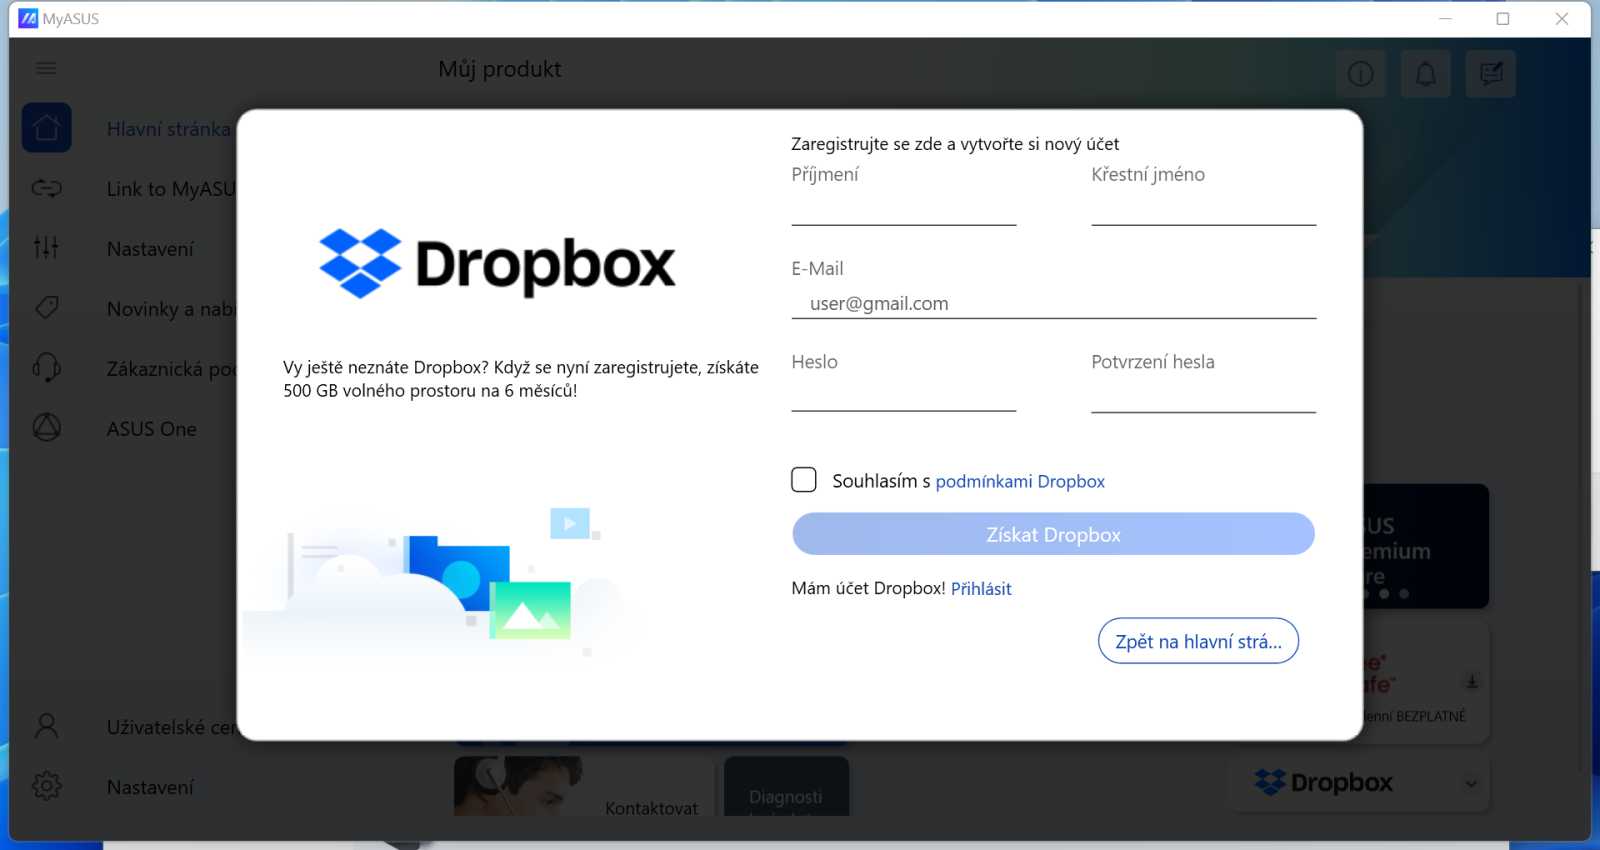Image resolution: width=1600 pixels, height=850 pixels.
Task: Open Zákaznická podpora menu item
Action: 171,369
